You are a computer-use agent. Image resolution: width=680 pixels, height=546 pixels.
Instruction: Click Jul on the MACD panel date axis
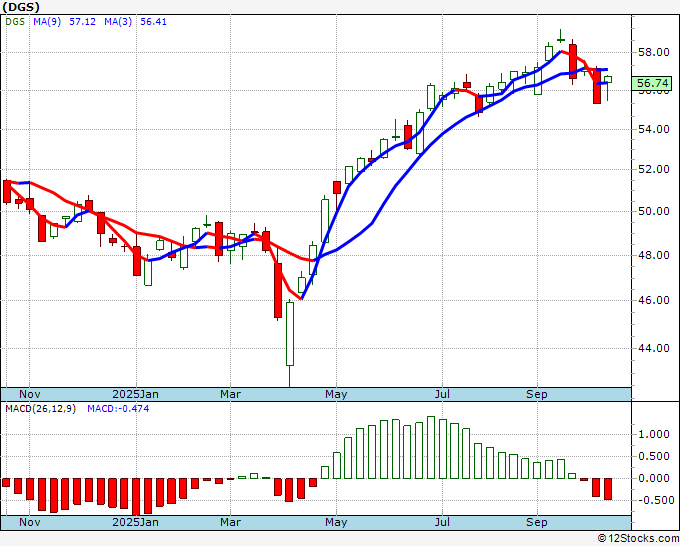pos(442,522)
